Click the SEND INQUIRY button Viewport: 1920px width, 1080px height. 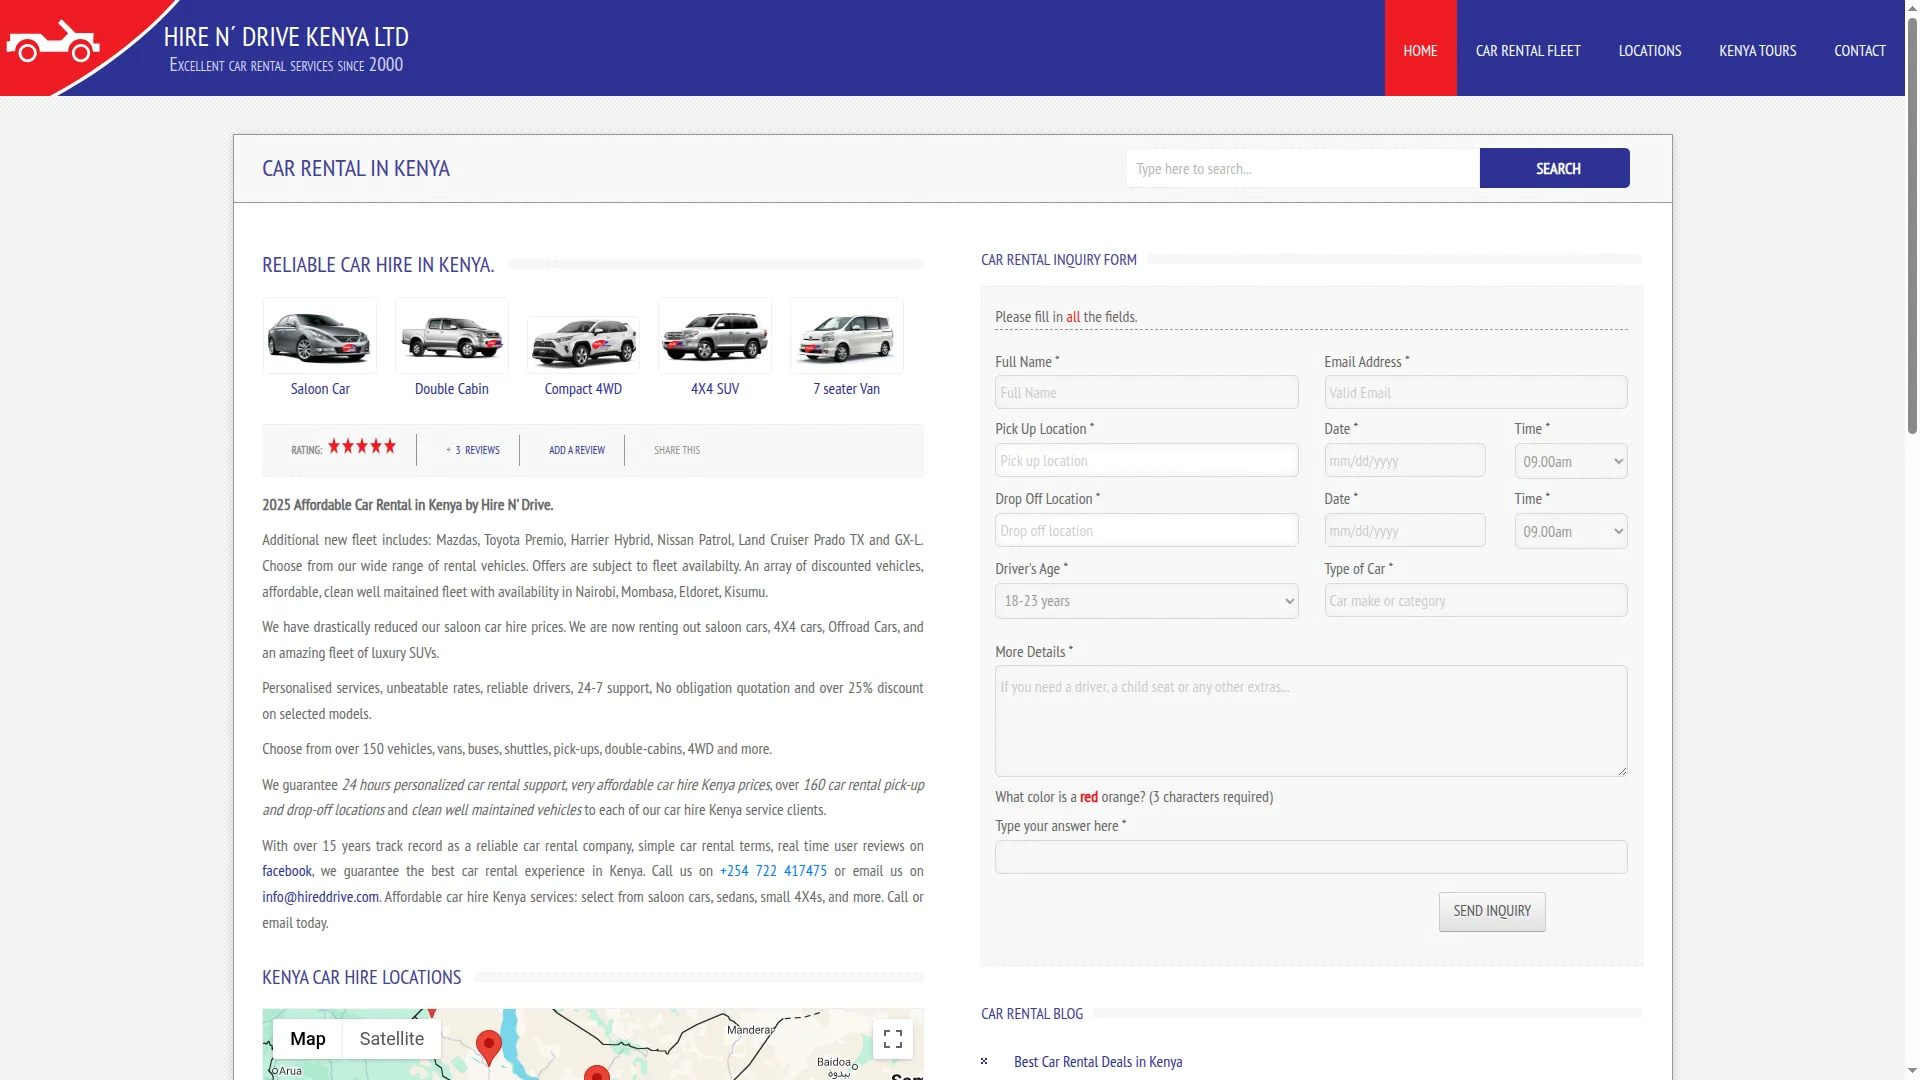click(x=1492, y=911)
